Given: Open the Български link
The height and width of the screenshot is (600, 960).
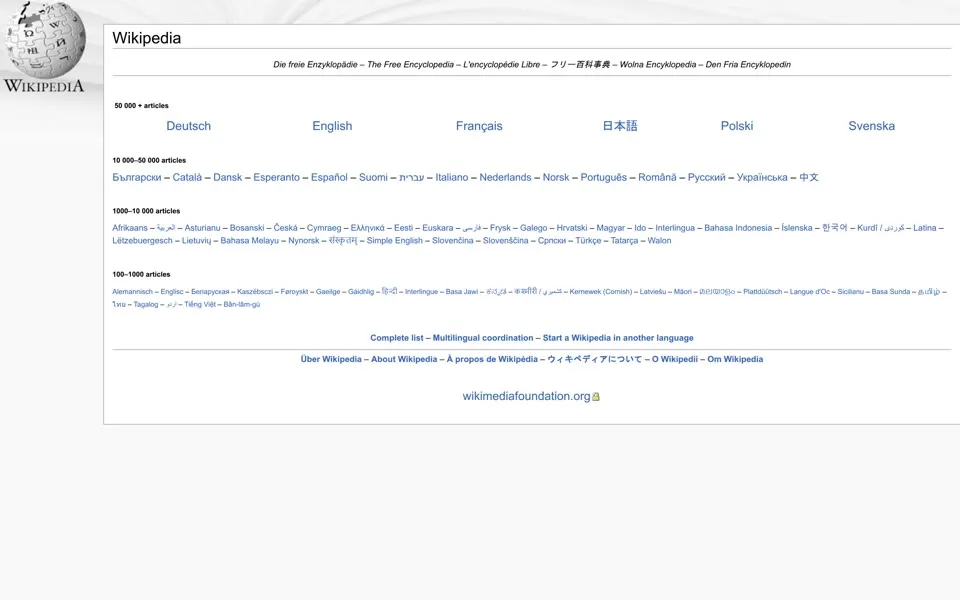Looking at the screenshot, I should [137, 178].
